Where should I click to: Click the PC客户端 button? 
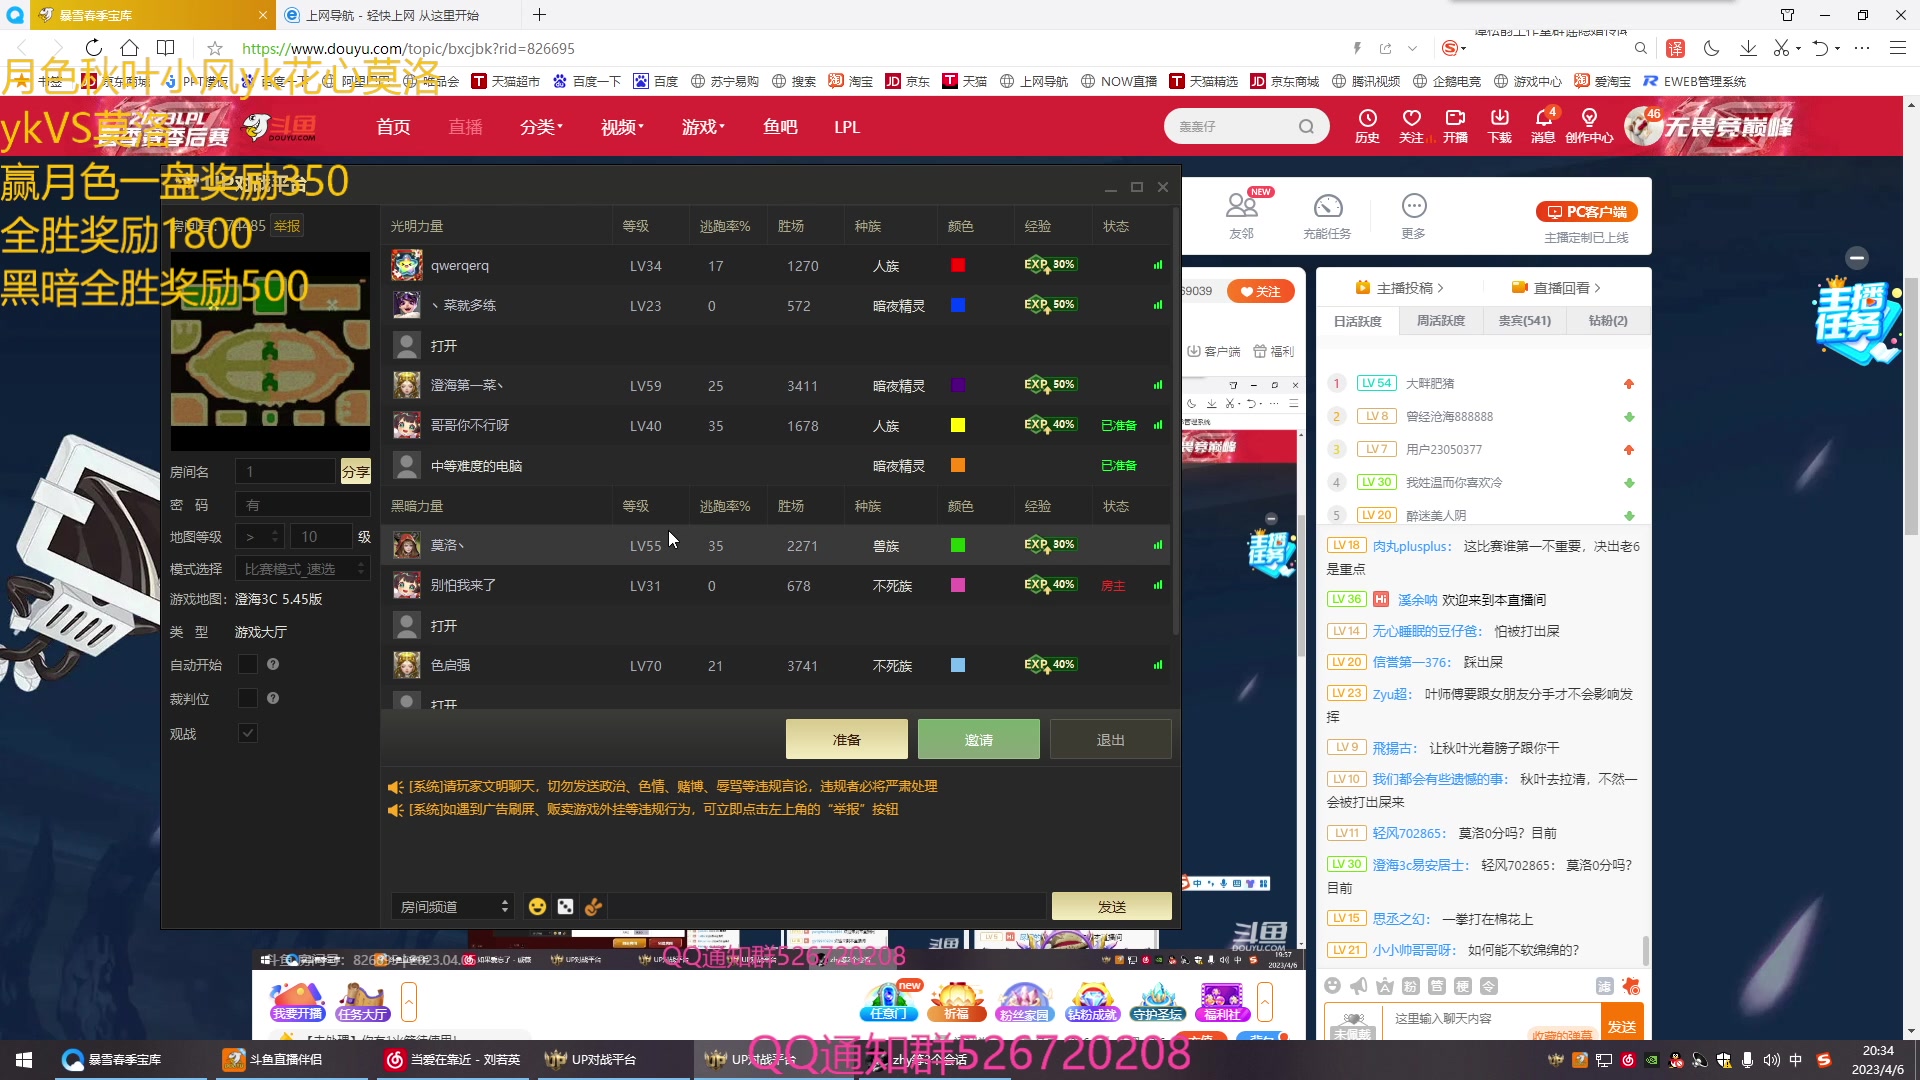click(x=1586, y=212)
